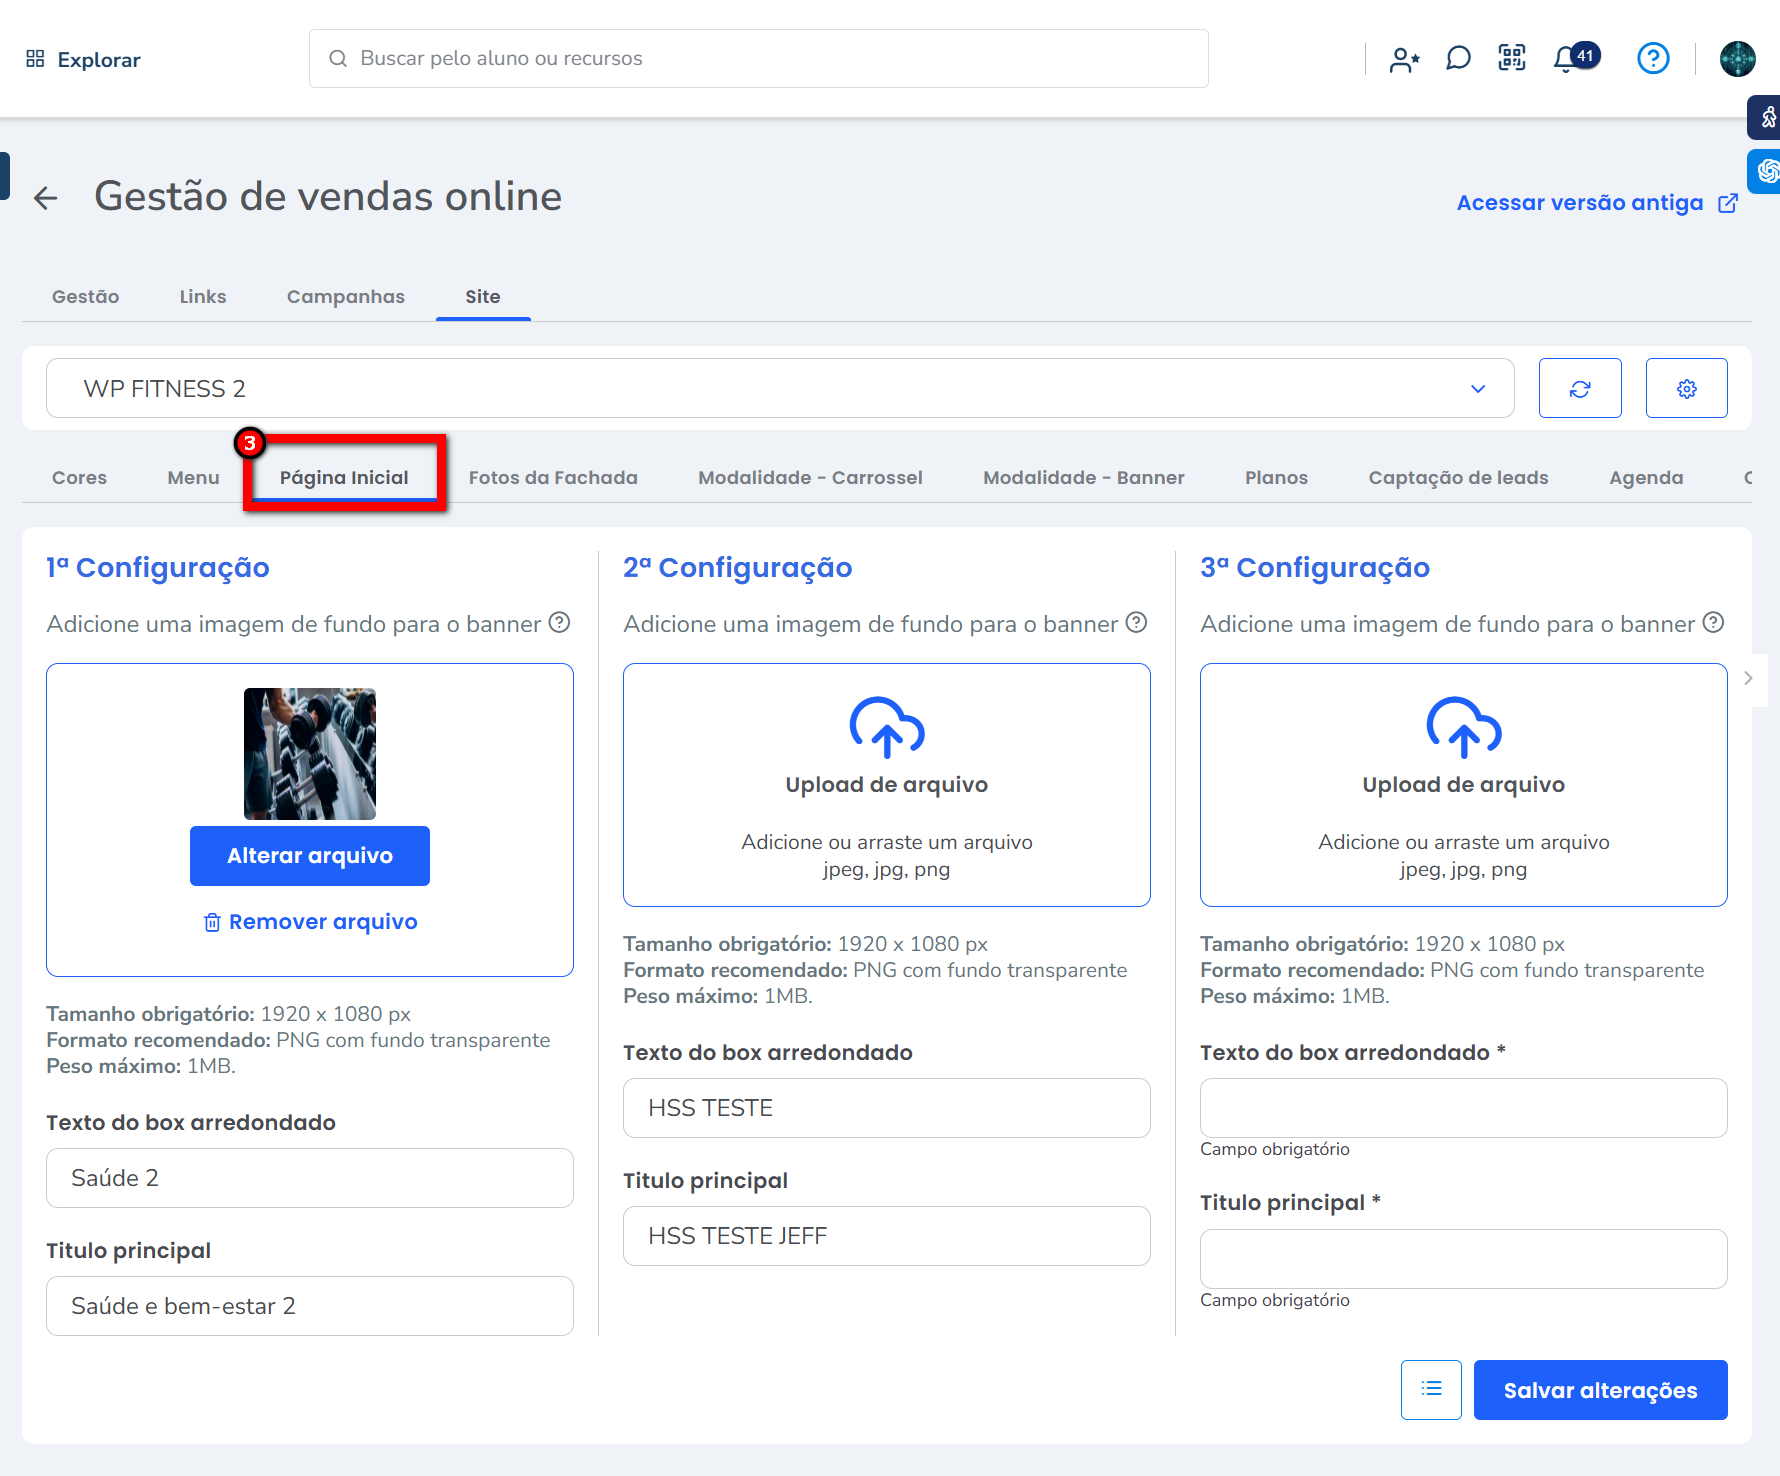
Task: Click the help question mark icon
Action: click(1653, 59)
